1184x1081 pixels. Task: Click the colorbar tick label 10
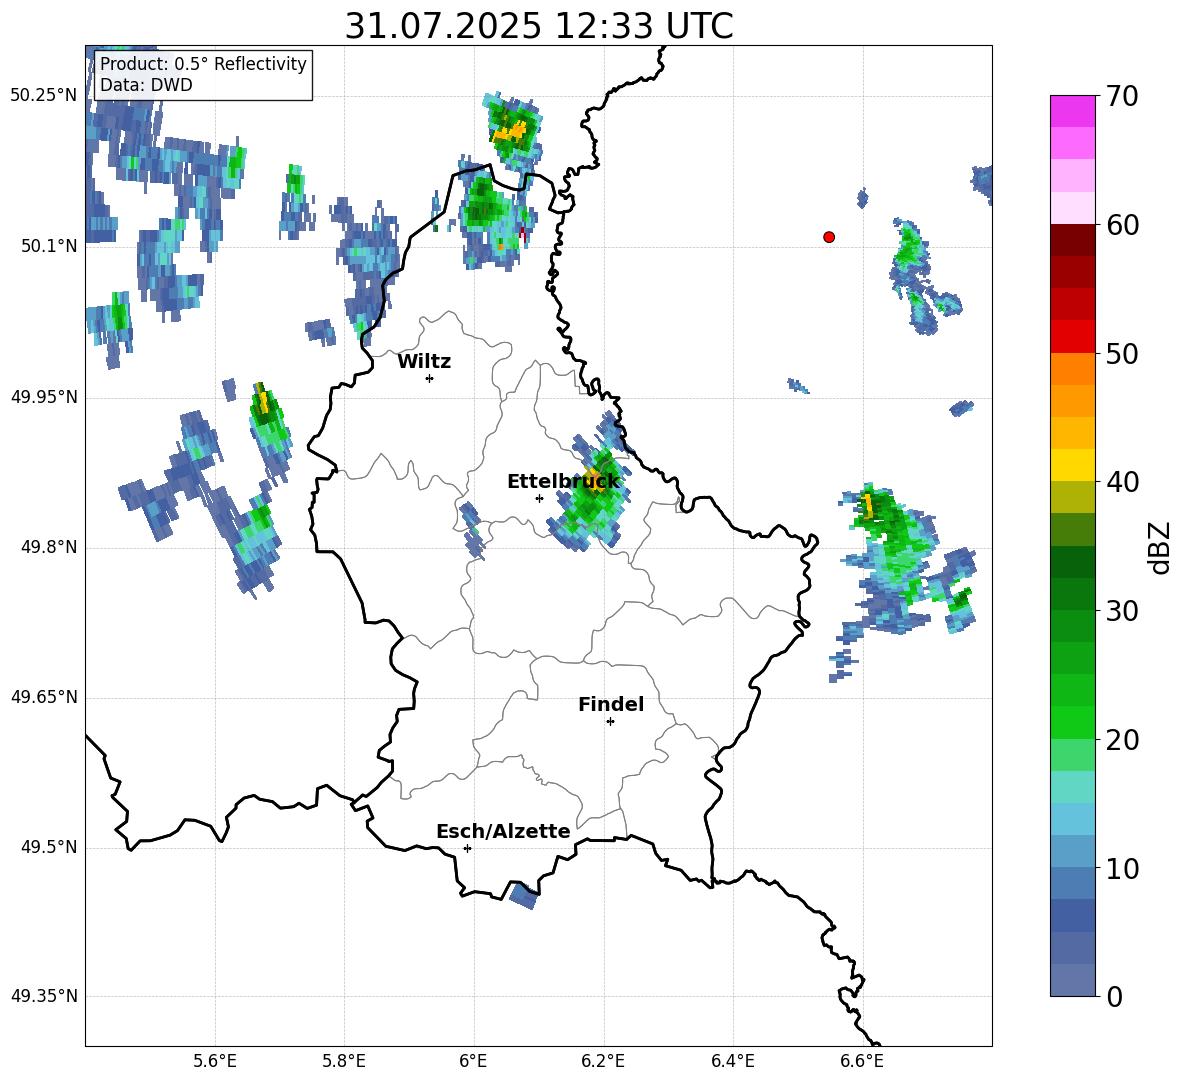1121,868
